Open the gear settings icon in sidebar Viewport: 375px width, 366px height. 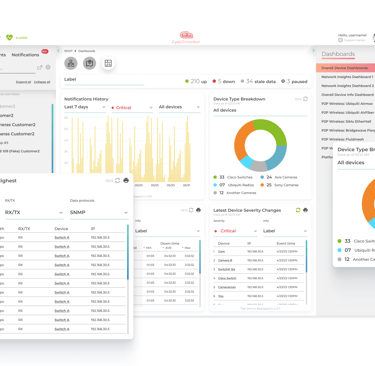(48, 67)
